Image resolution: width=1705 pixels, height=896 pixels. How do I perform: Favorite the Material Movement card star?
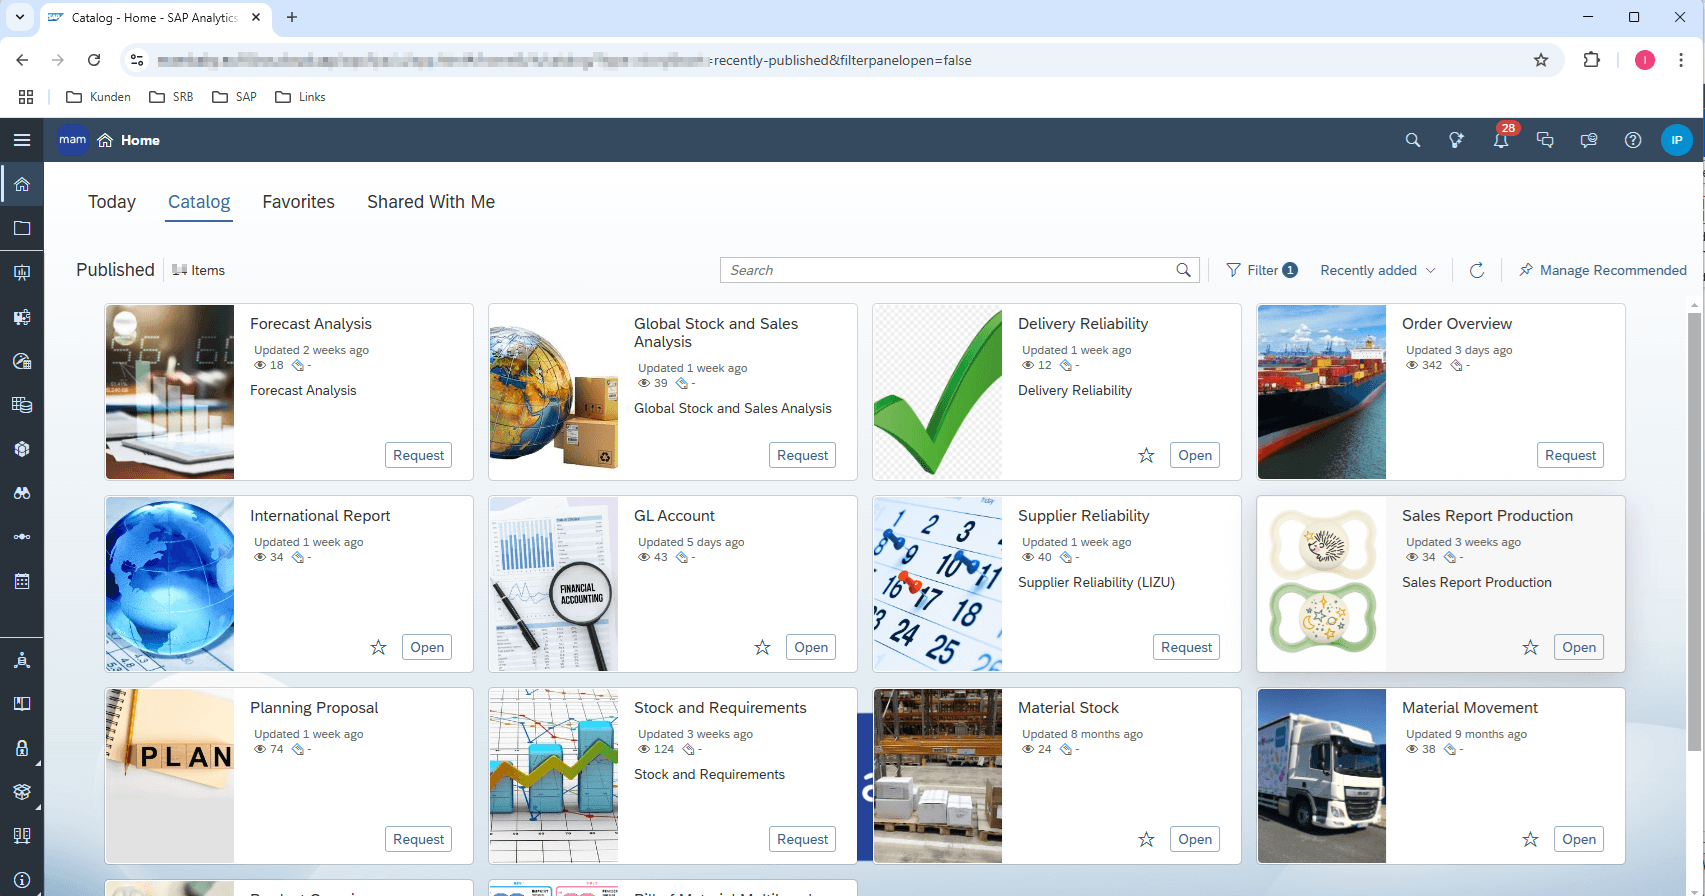[x=1531, y=840]
